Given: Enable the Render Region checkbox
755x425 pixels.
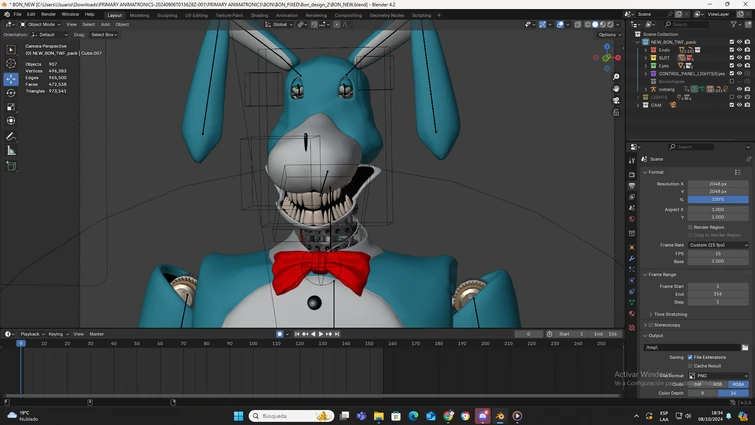Looking at the screenshot, I should tap(690, 227).
